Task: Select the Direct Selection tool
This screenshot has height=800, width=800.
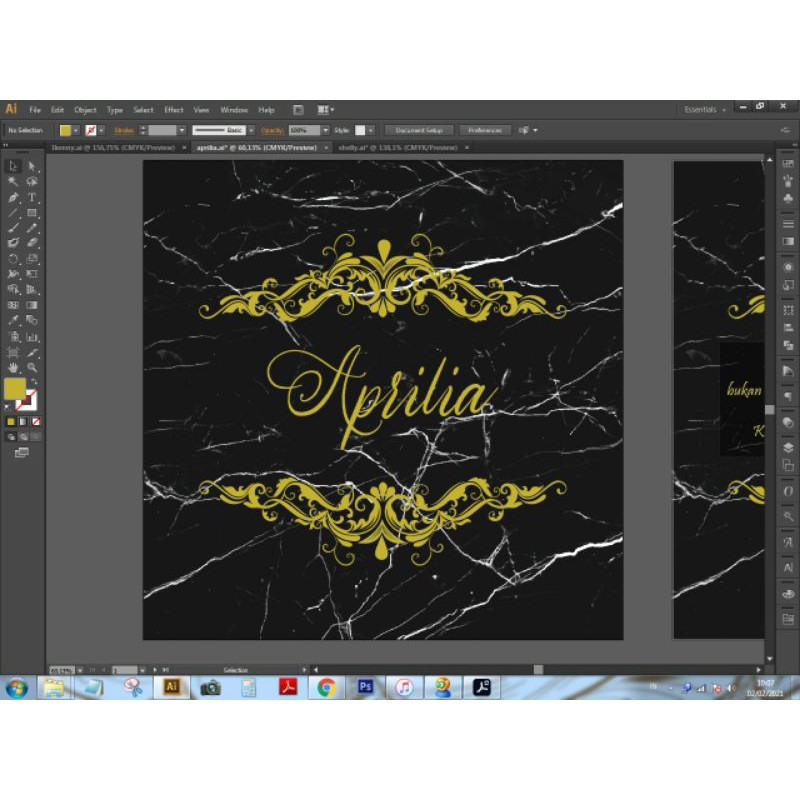Action: tap(33, 167)
